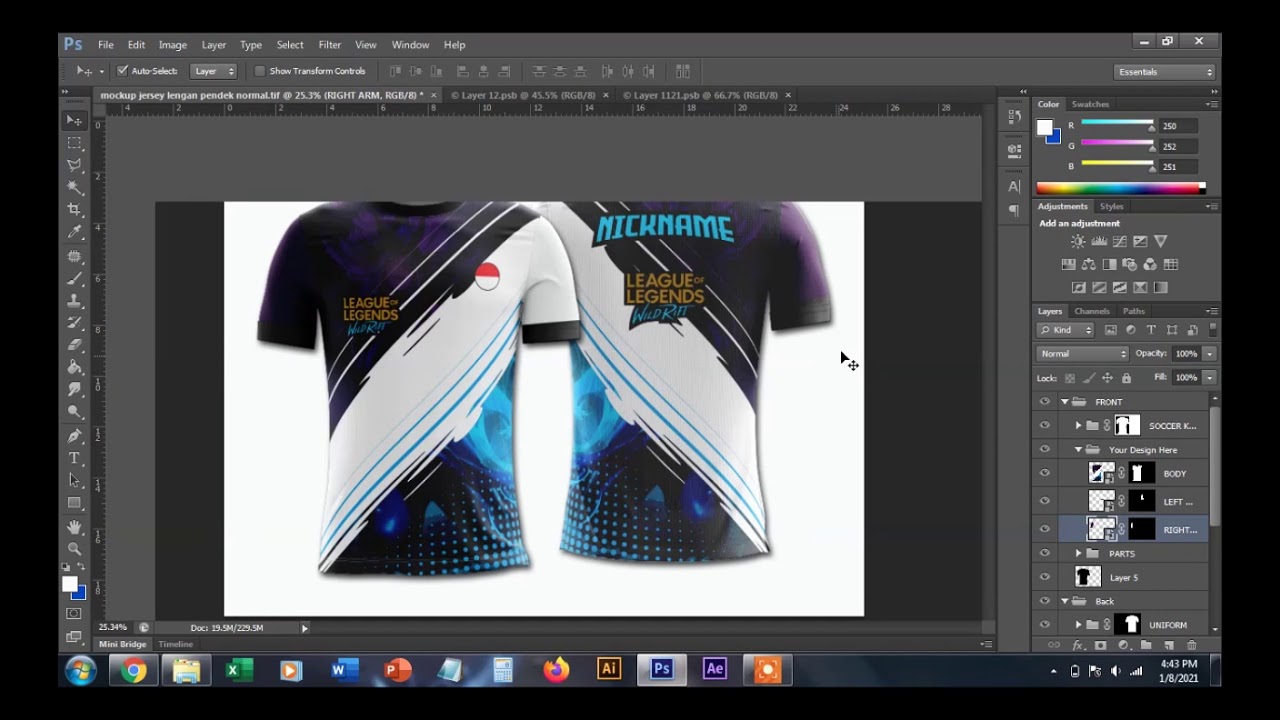Select the Hand tool
The height and width of the screenshot is (720, 1280).
coord(75,527)
